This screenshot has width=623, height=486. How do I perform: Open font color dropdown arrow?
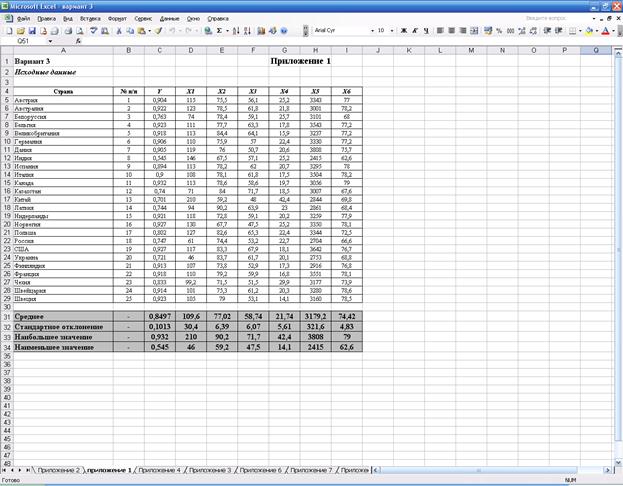(x=613, y=31)
